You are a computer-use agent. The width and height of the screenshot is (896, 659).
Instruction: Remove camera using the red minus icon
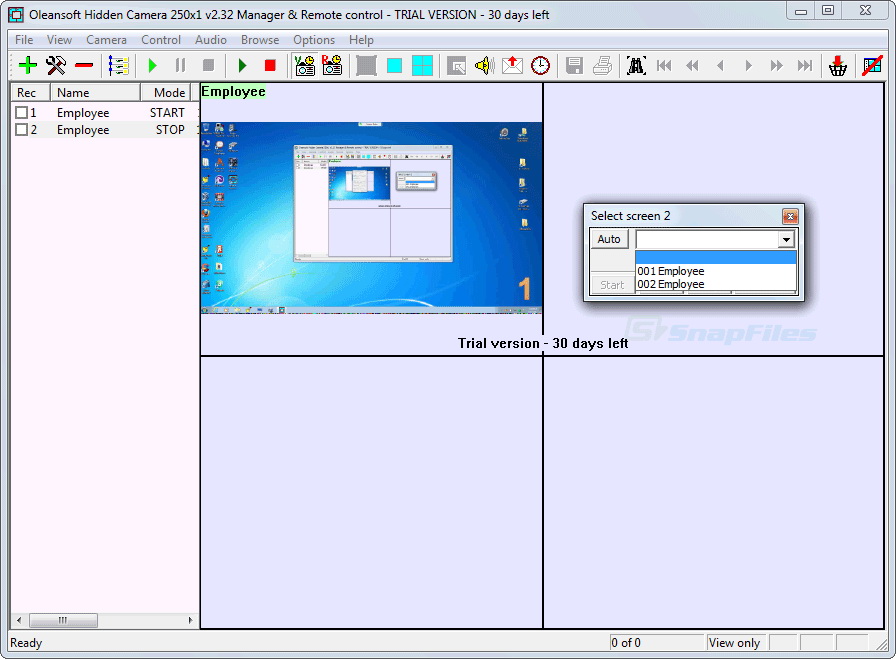tap(84, 66)
